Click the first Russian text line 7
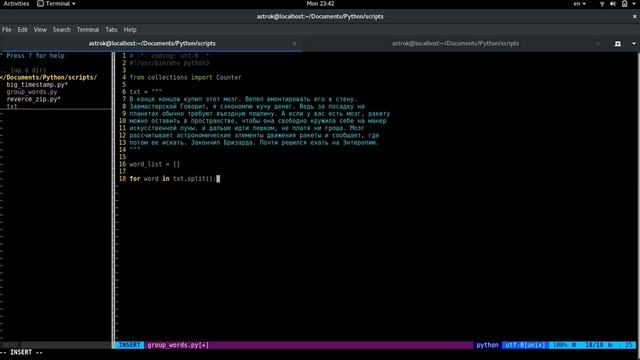This screenshot has height=360, width=640. click(x=243, y=99)
